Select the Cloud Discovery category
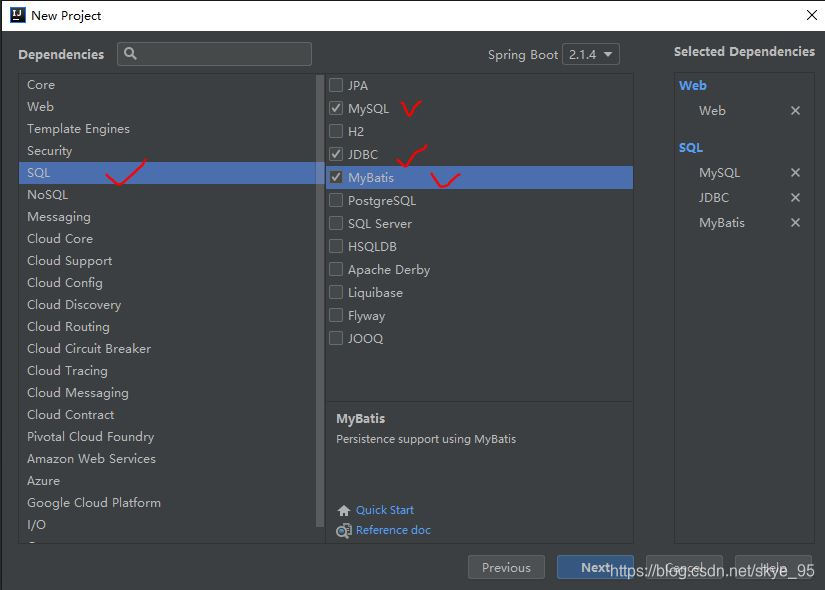825x590 pixels. click(x=167, y=305)
